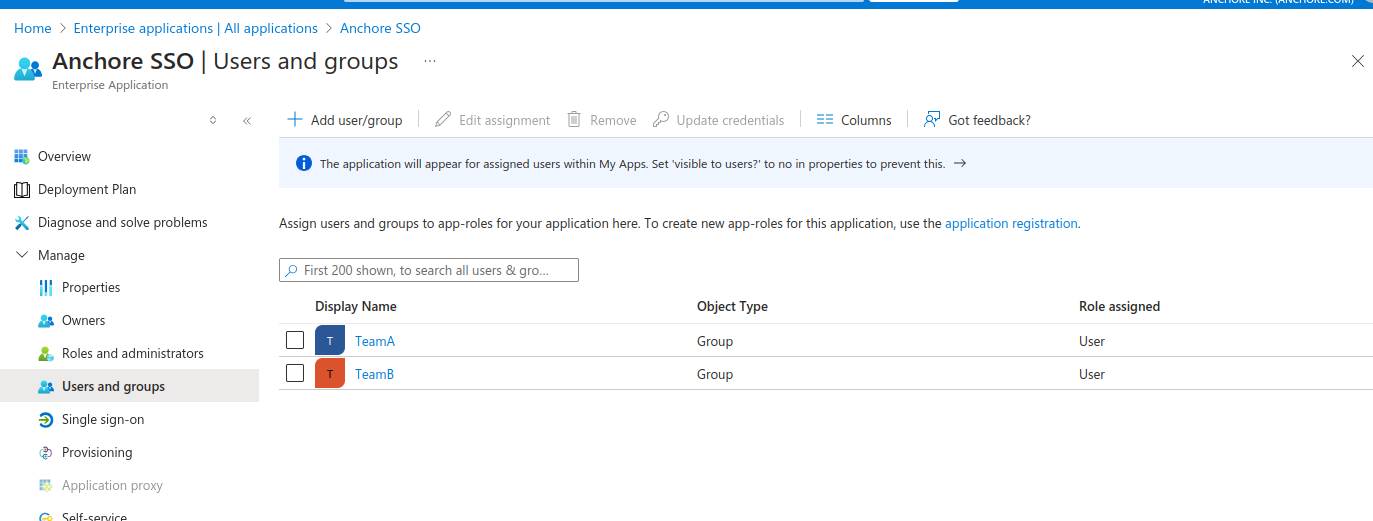
Task: Open the TeamB group link
Action: tap(375, 374)
